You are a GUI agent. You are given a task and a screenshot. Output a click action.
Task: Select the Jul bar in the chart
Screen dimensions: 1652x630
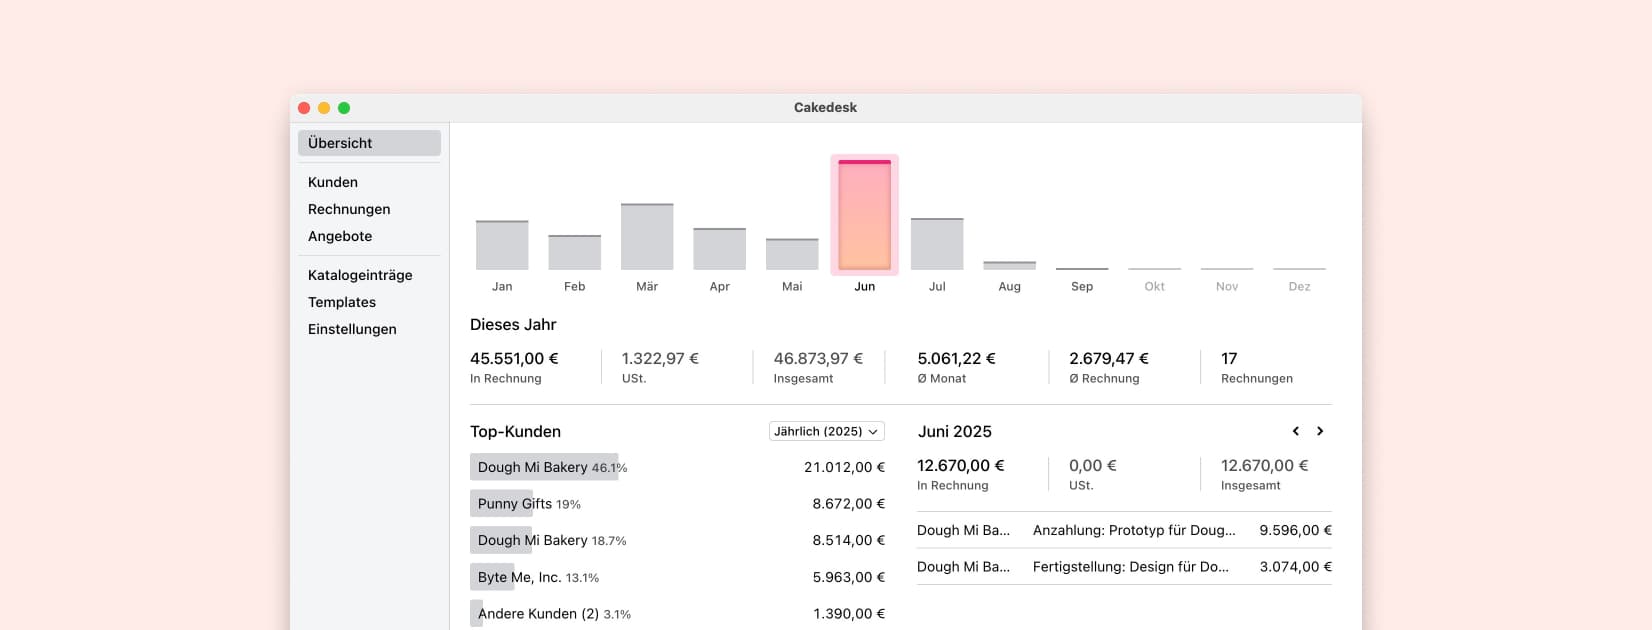tap(937, 244)
